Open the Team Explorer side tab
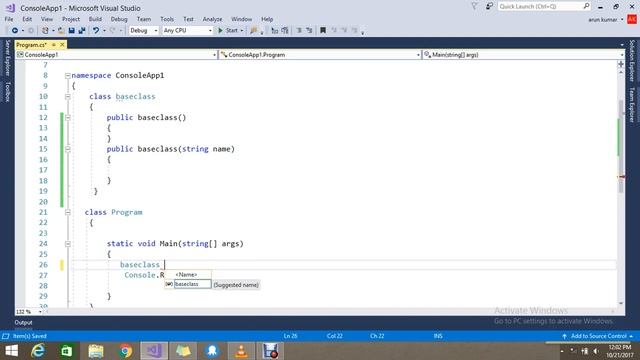The width and height of the screenshot is (640, 360). point(632,105)
